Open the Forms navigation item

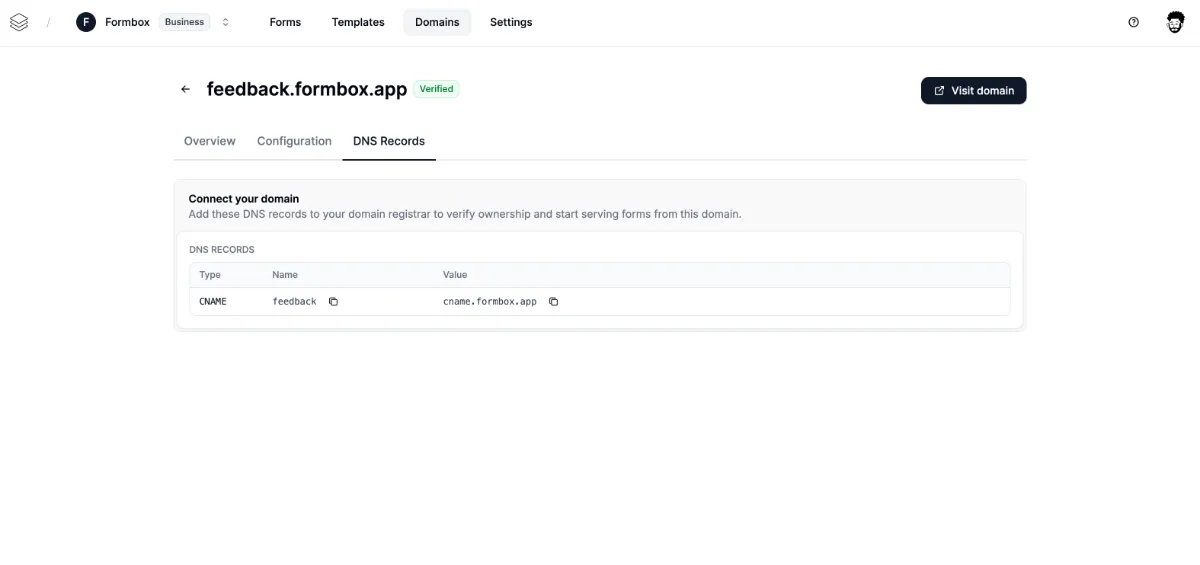pos(285,22)
